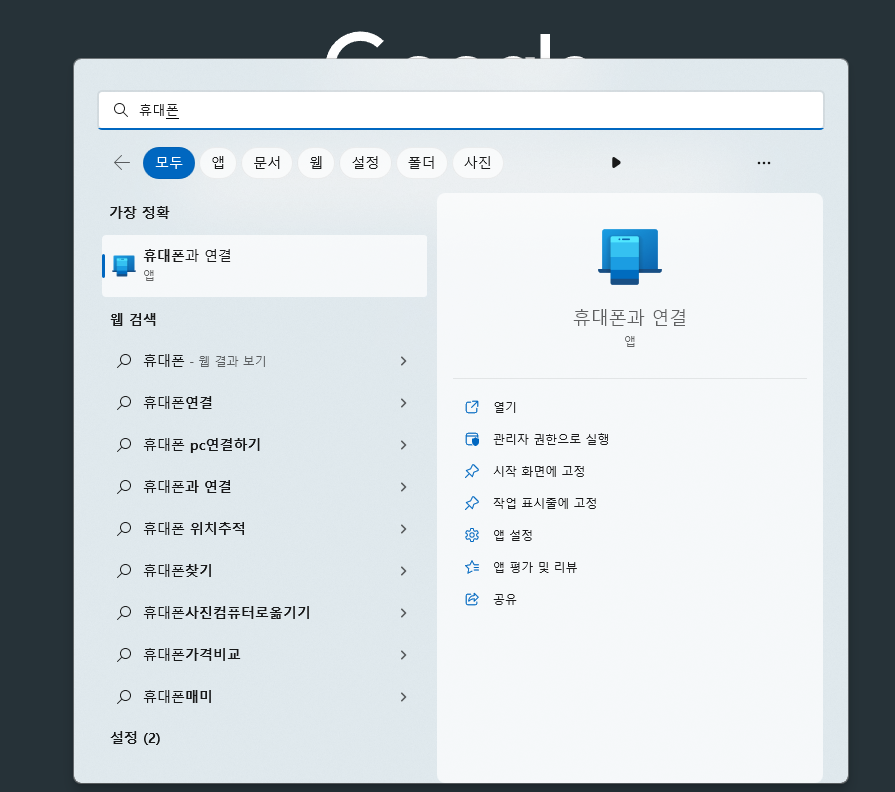Show more filters with the play arrow
895x792 pixels.
[616, 163]
